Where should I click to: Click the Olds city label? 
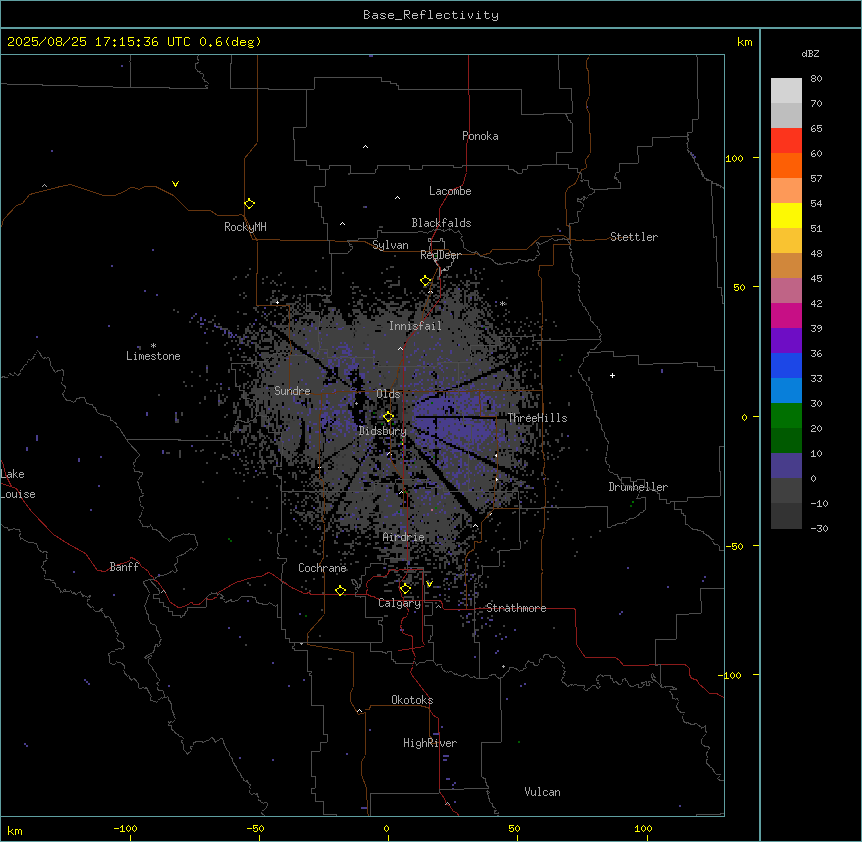click(x=388, y=394)
